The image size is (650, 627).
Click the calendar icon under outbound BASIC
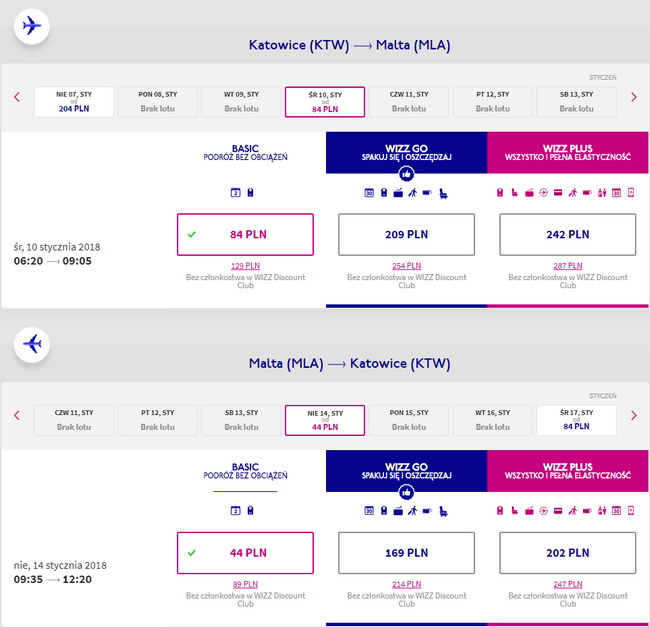point(236,192)
